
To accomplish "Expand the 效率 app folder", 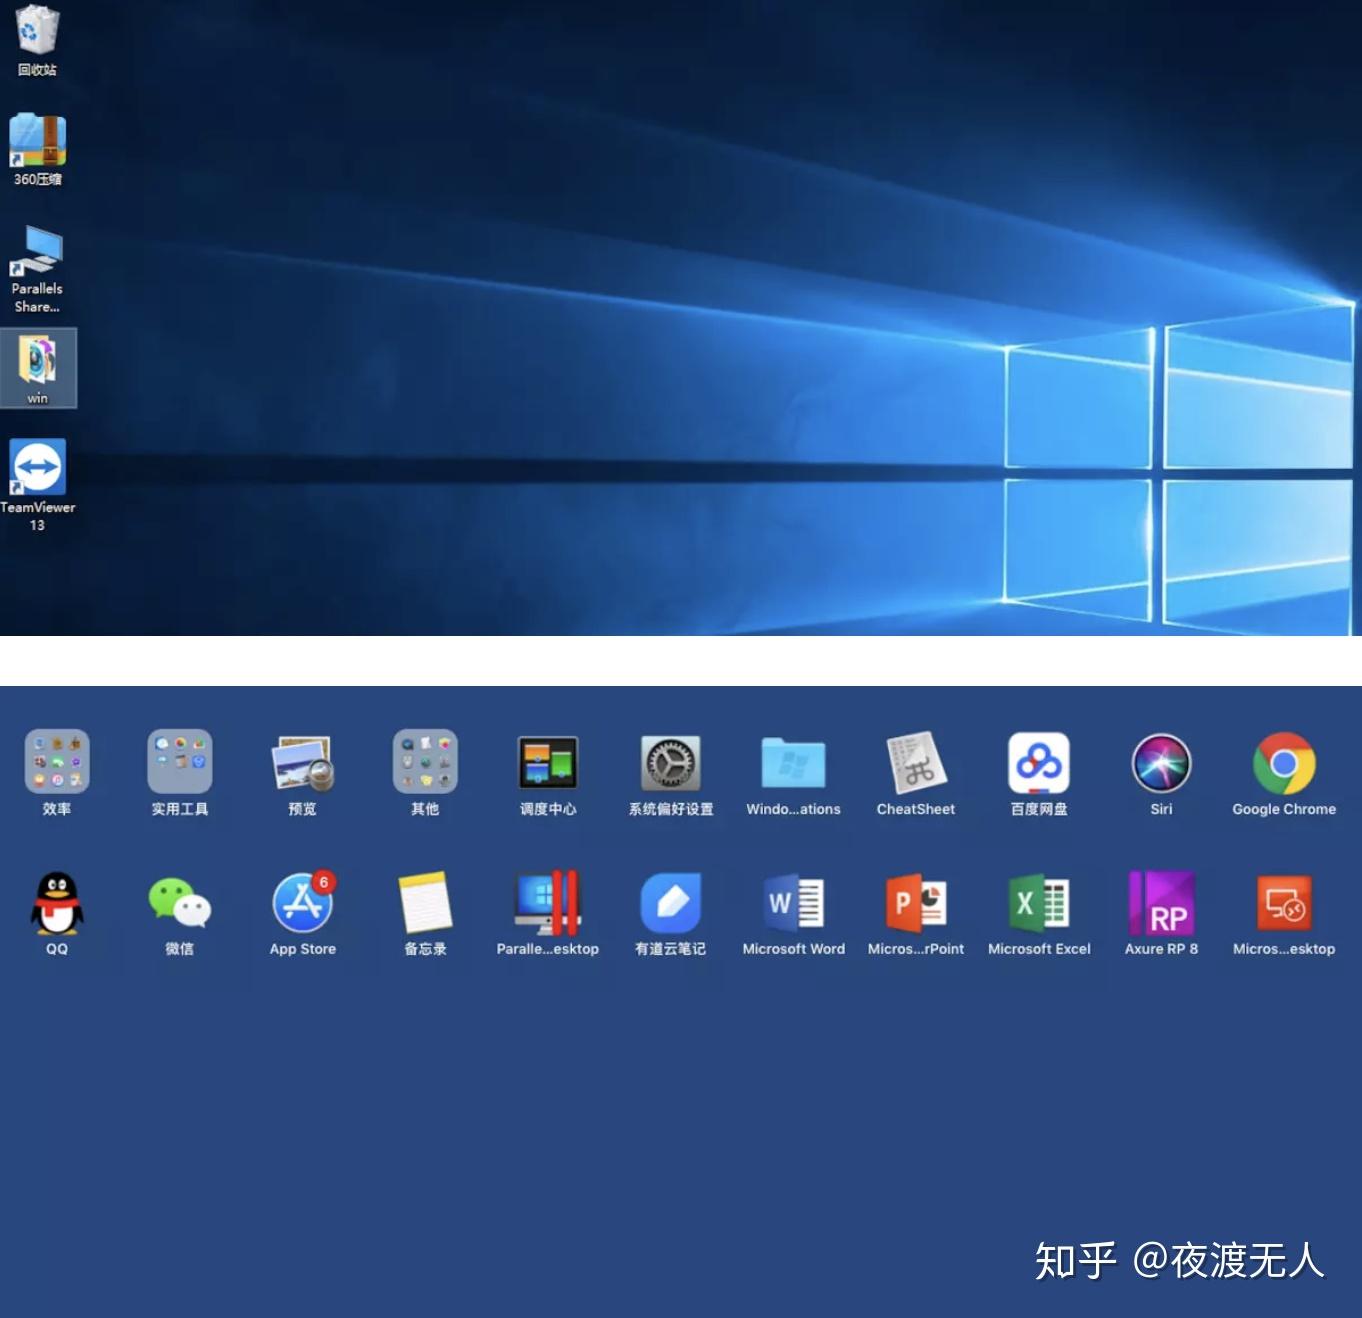I will tap(56, 765).
